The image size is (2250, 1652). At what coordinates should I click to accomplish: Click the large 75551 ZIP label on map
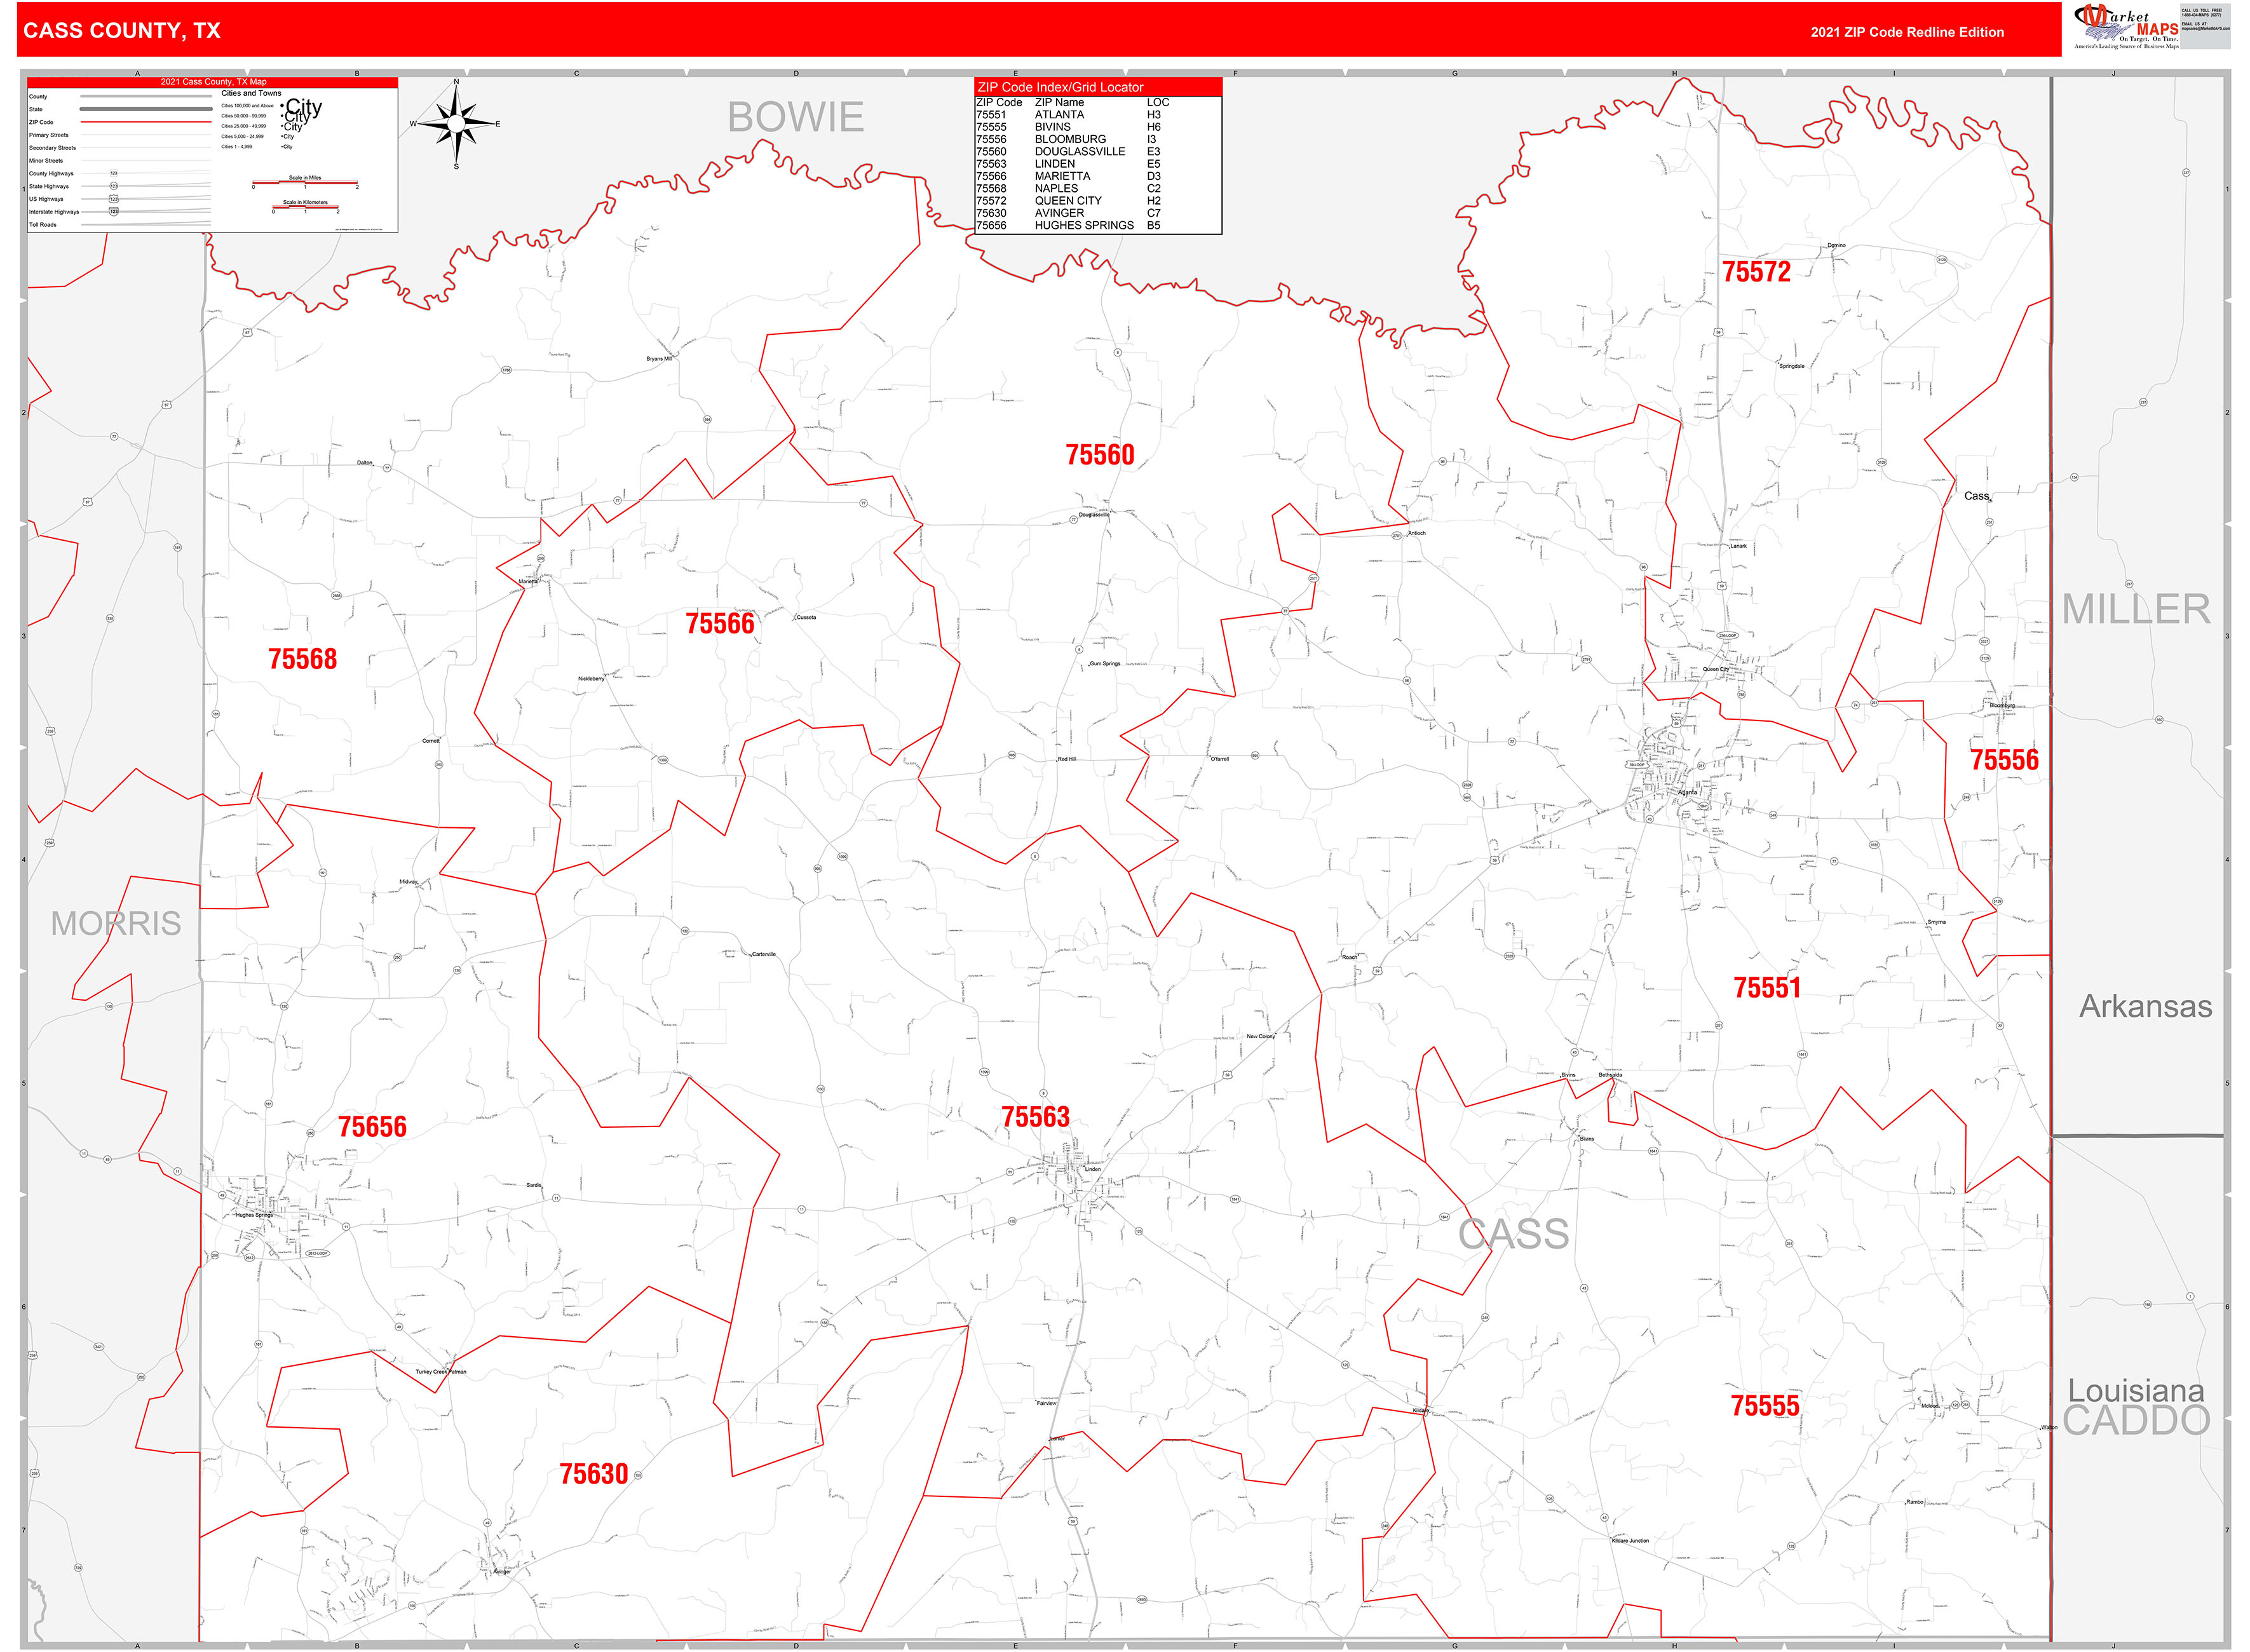(1767, 988)
